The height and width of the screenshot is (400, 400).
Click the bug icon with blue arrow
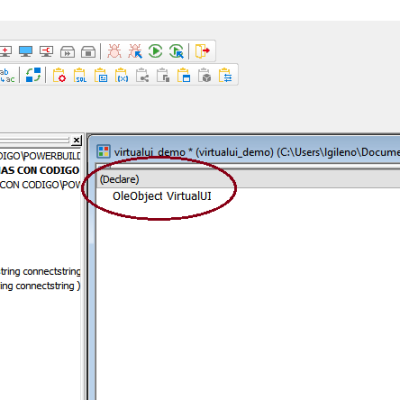pos(135,51)
